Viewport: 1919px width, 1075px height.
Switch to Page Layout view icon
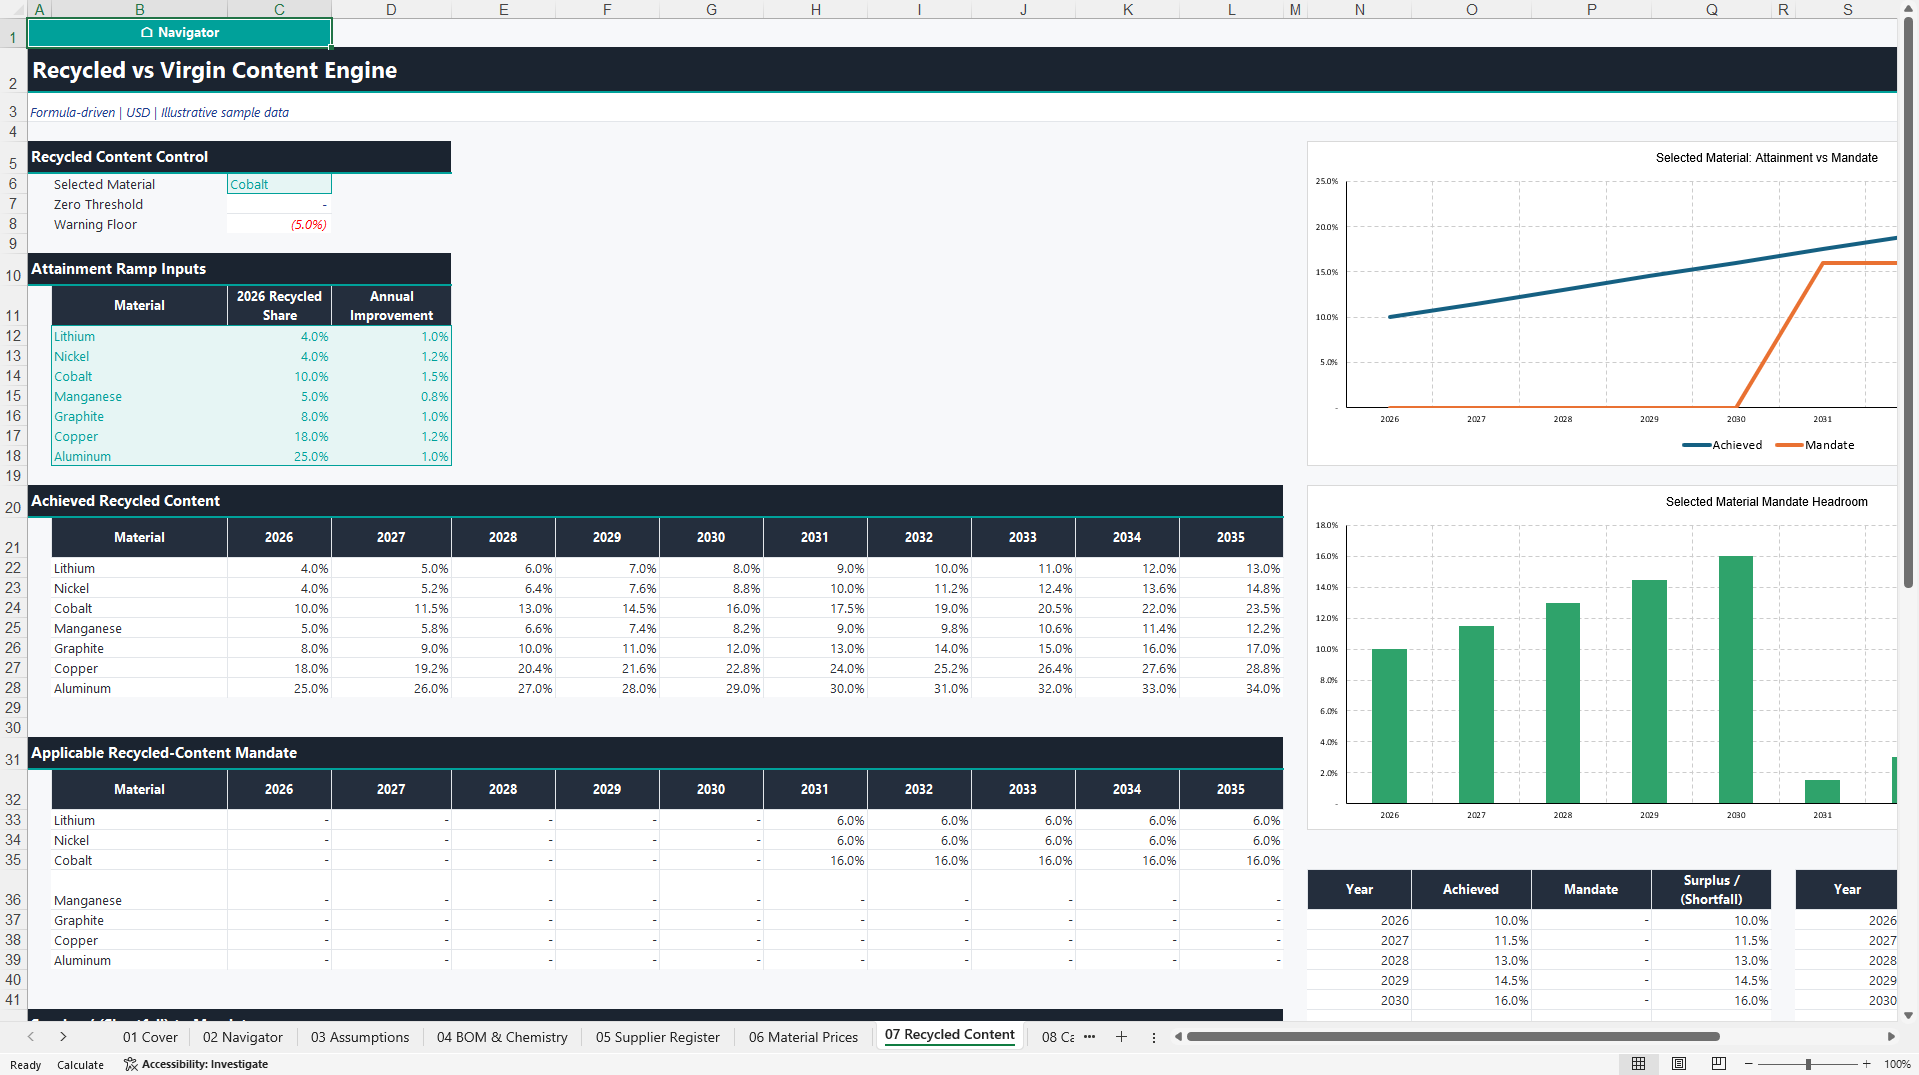pos(1679,1064)
